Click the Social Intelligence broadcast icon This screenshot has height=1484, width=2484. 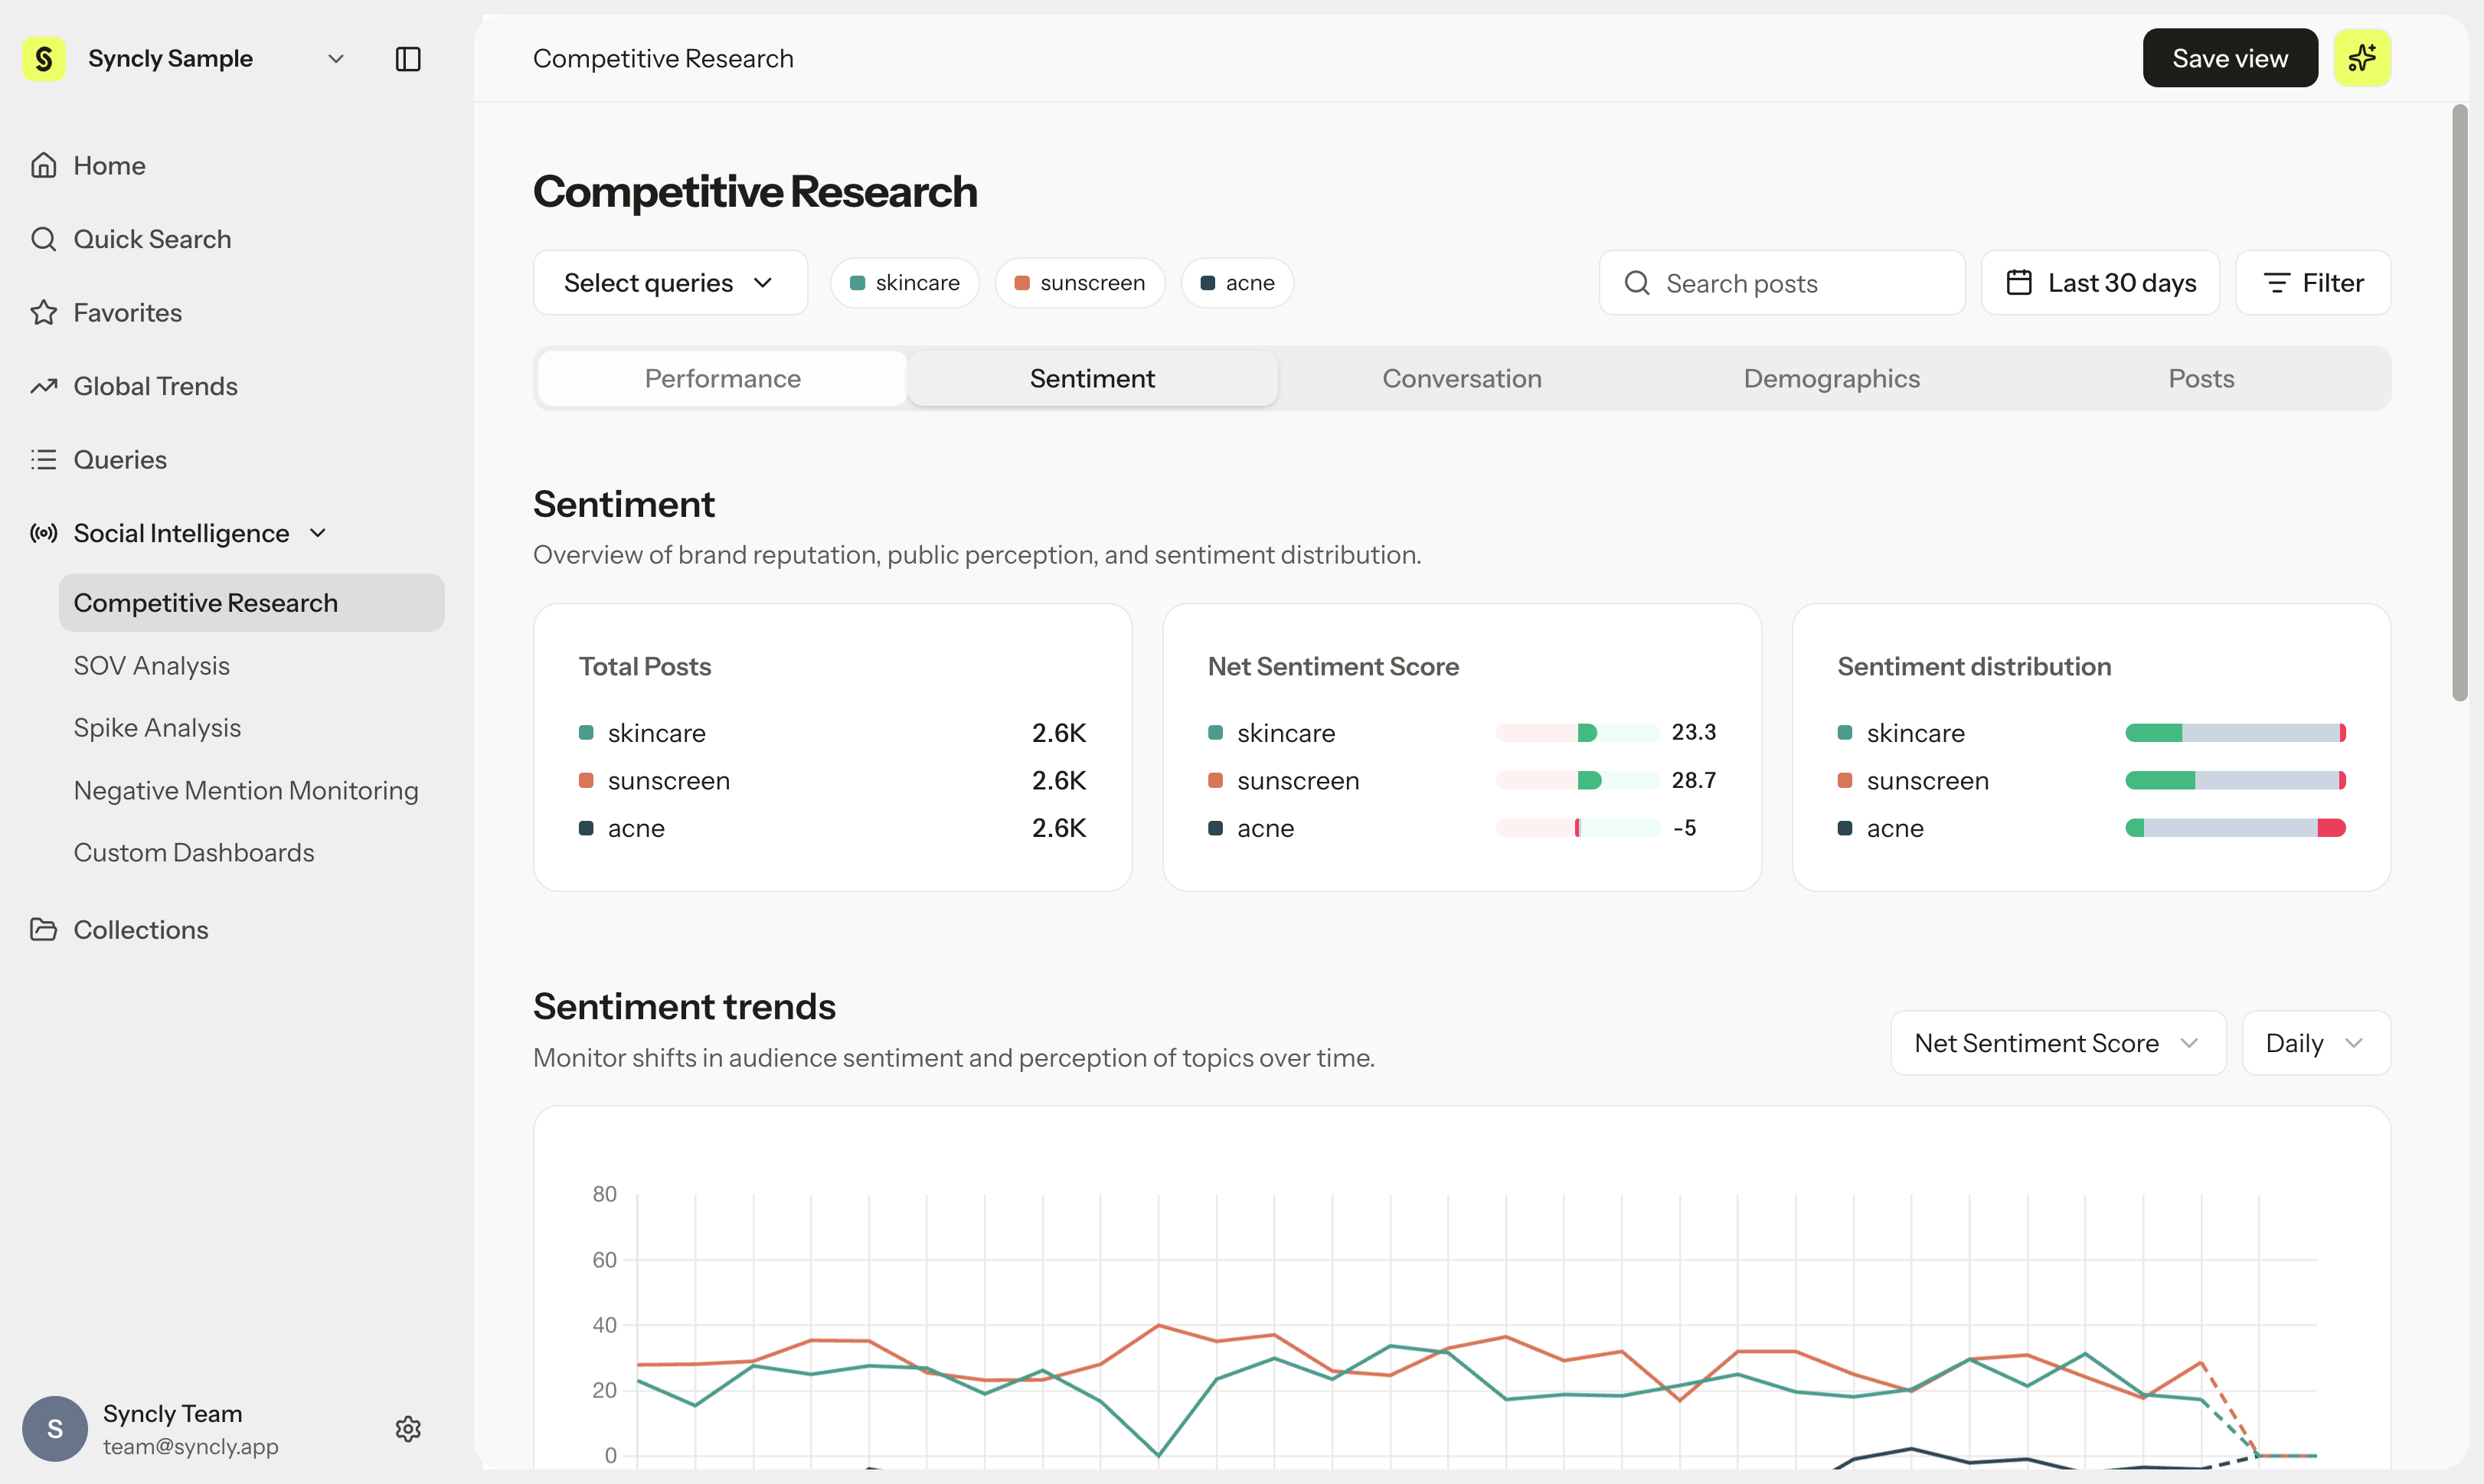click(x=43, y=533)
